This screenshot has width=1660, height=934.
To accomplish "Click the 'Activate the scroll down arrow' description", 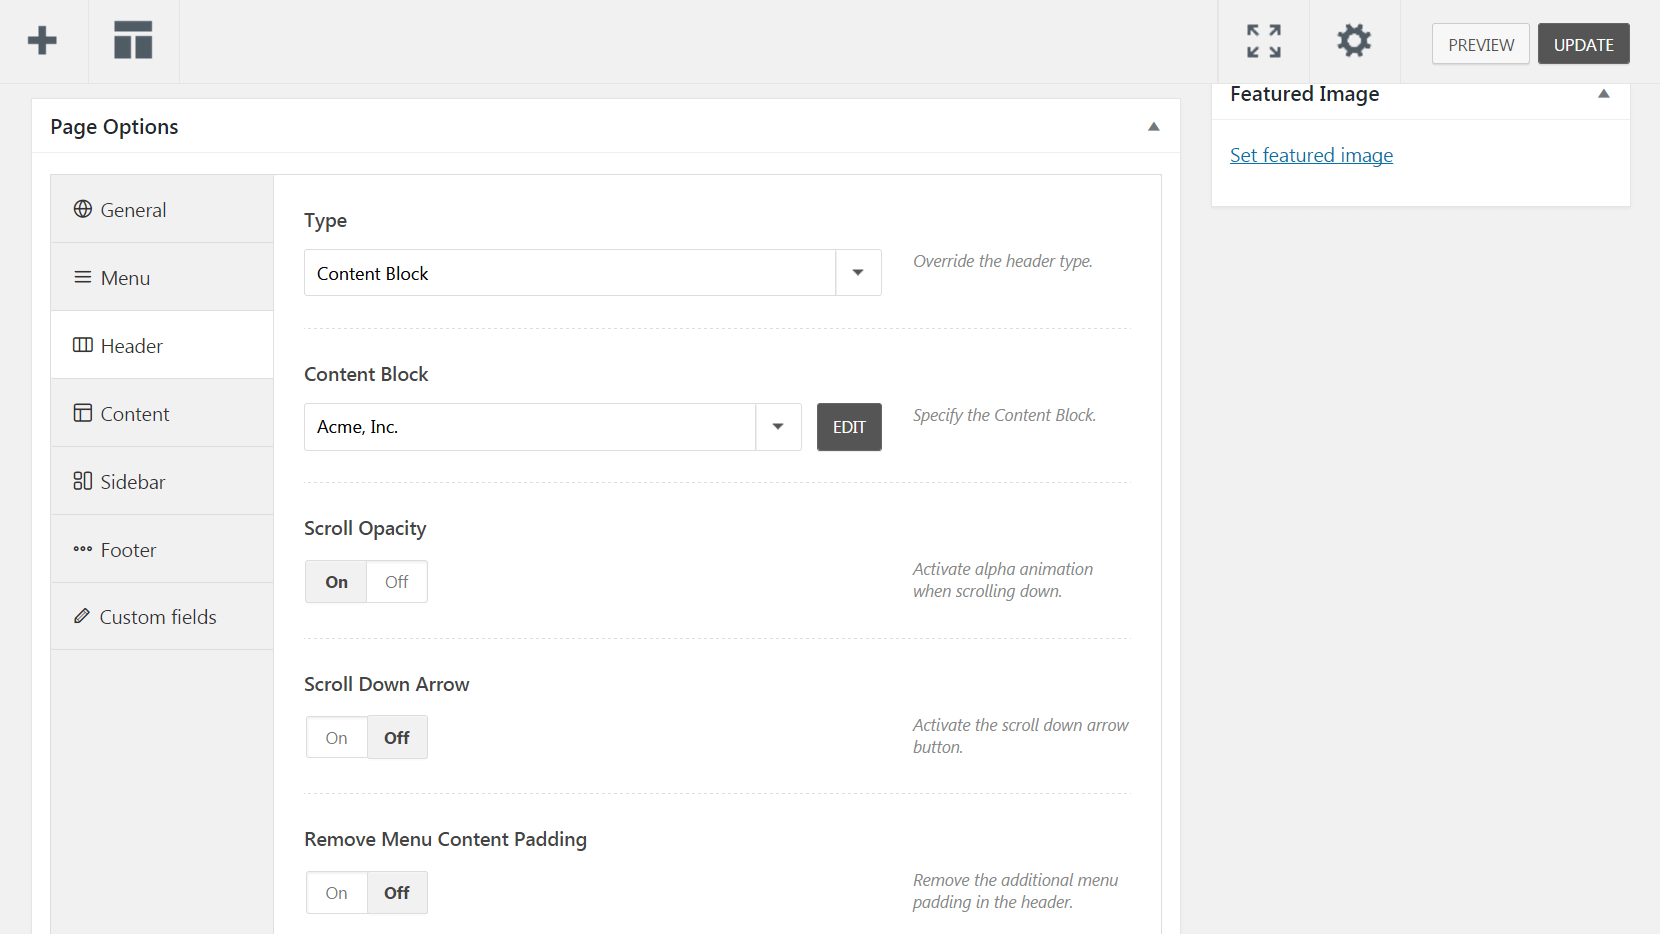I will tap(1020, 736).
